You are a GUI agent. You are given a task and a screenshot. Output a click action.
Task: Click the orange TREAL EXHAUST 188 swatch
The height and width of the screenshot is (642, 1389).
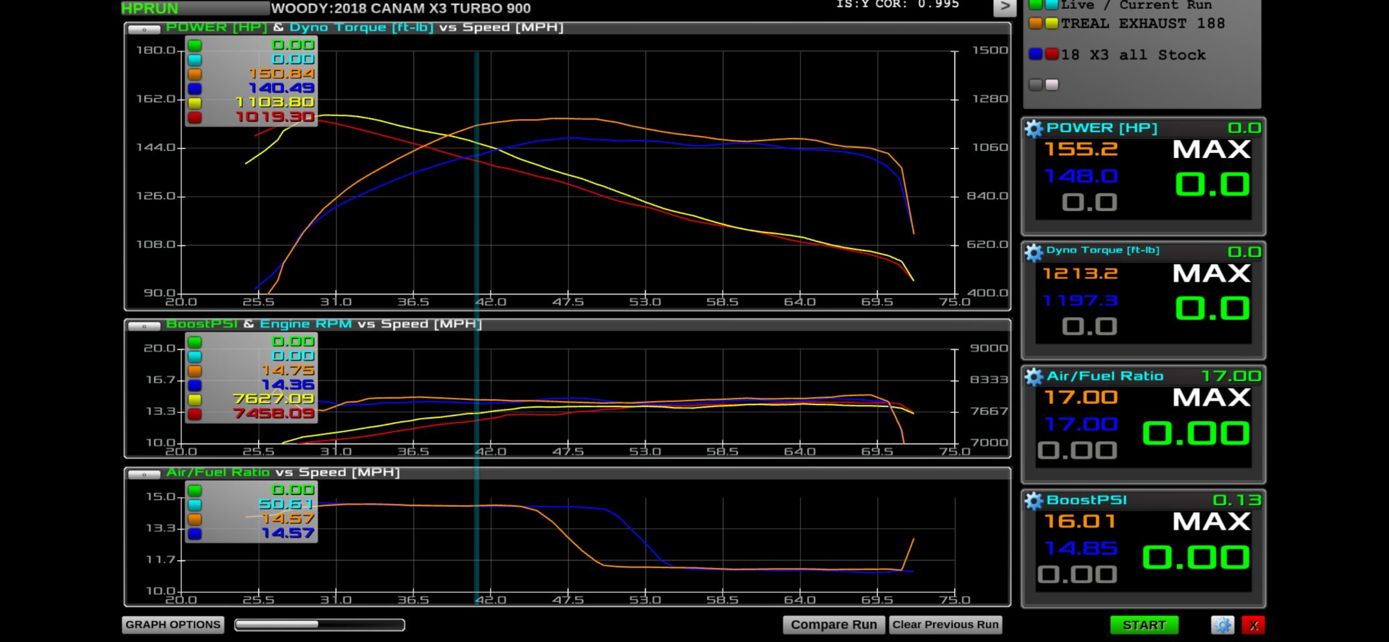tap(1036, 23)
